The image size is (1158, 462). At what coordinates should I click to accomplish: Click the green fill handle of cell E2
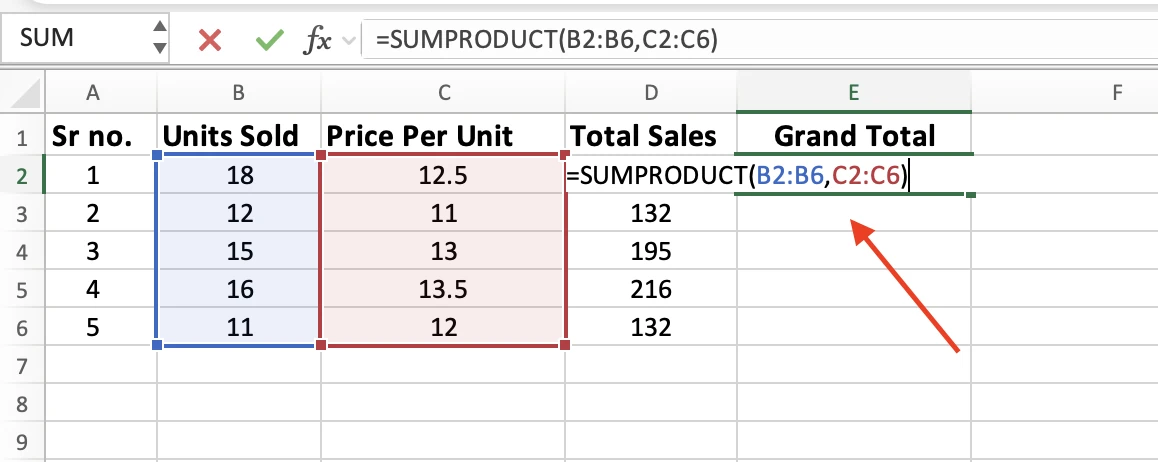(x=970, y=195)
